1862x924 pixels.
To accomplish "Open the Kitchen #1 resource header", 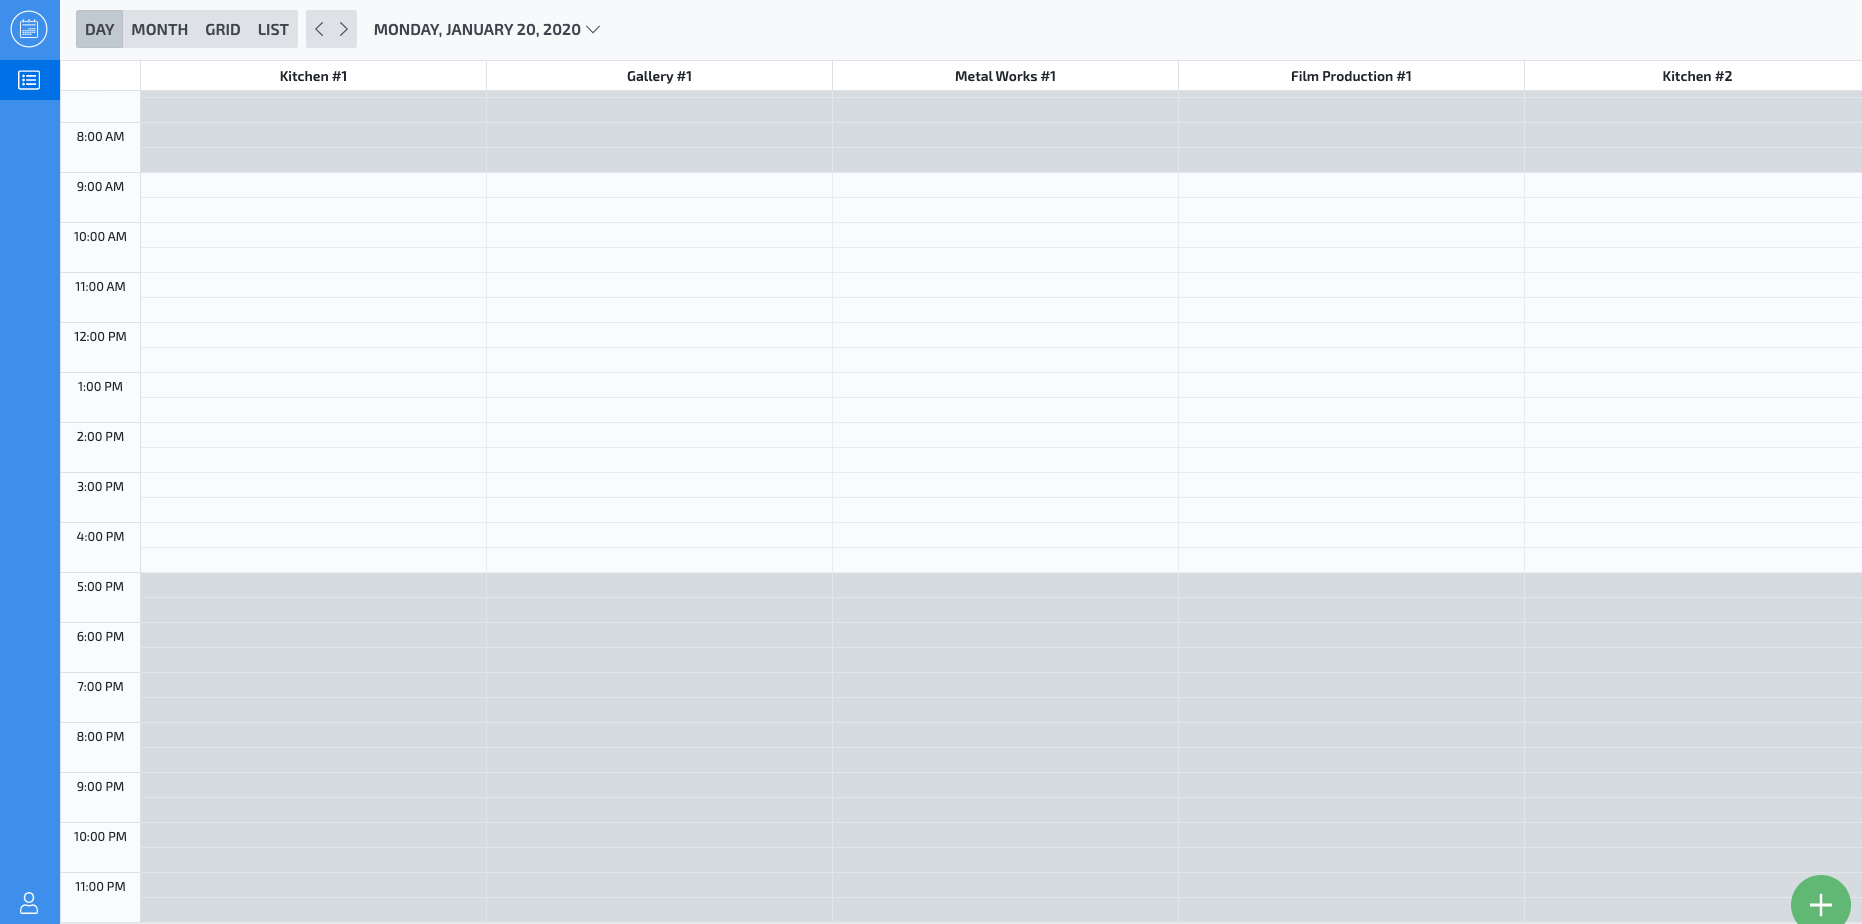I will pos(313,75).
